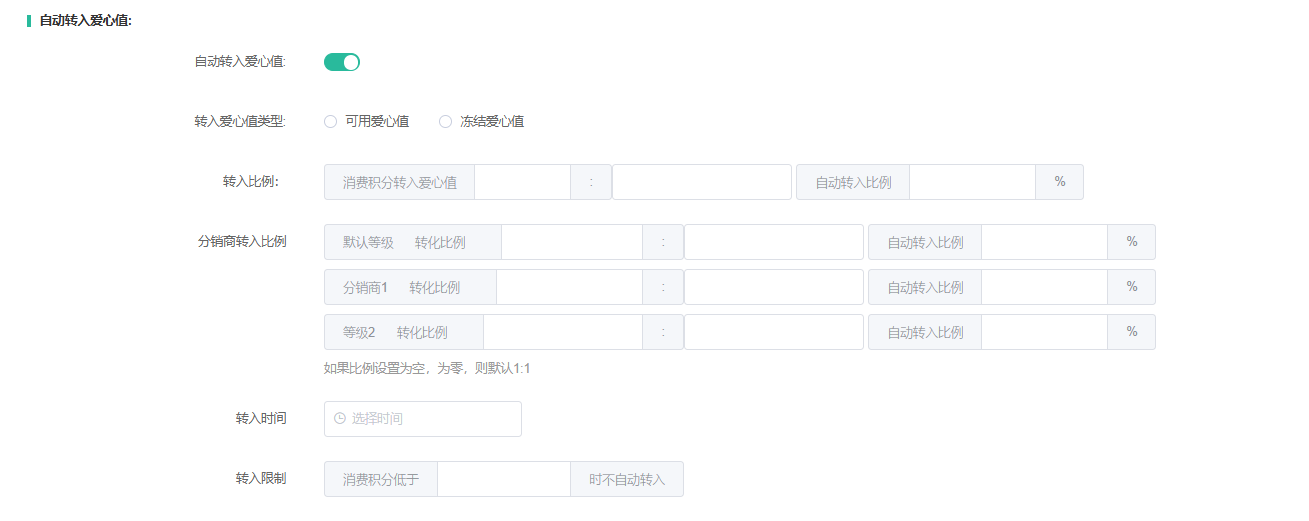Select the 冻结爱心值 radio option

click(x=446, y=122)
